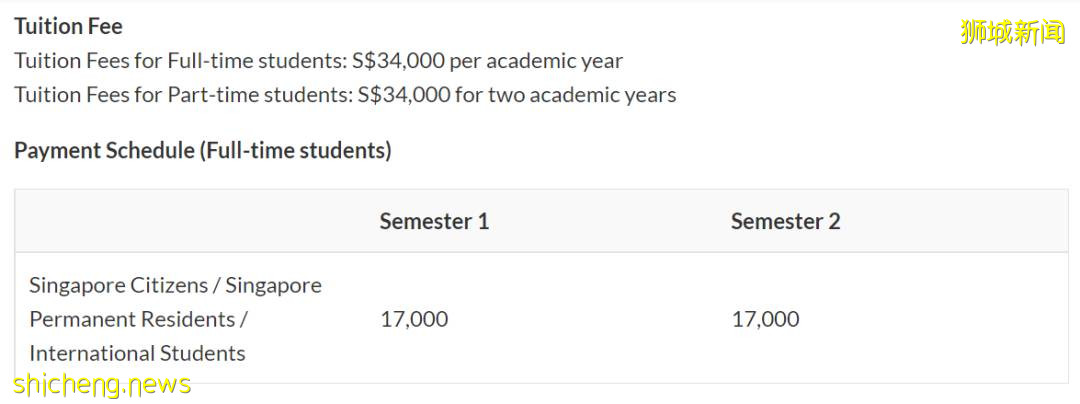Select the part-time students tuition fee line
The height and width of the screenshot is (404, 1080).
coord(345,95)
